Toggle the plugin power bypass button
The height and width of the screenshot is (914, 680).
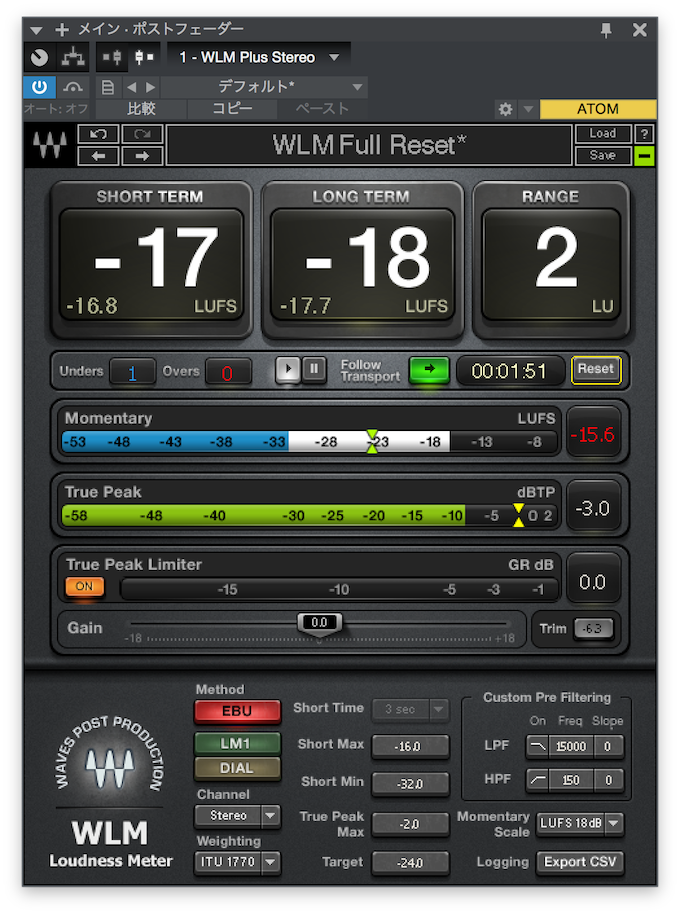click(39, 87)
